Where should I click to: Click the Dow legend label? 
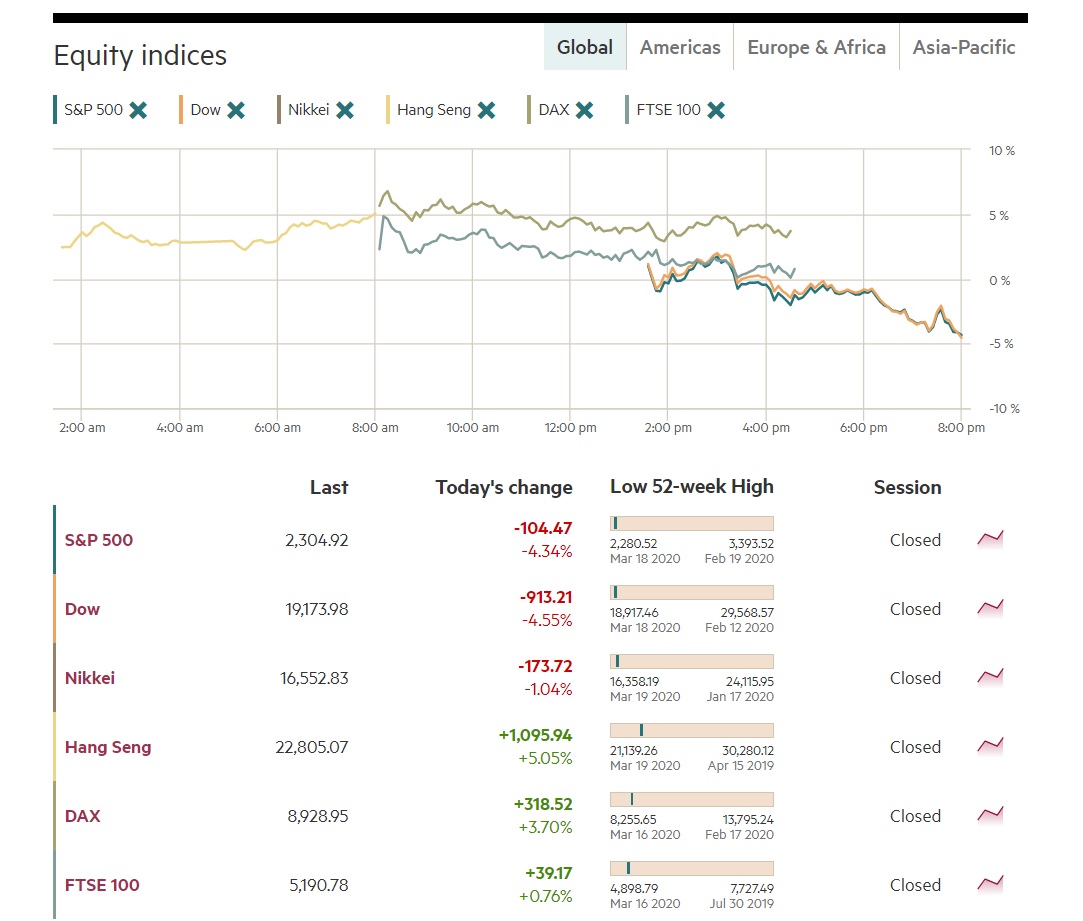pos(205,110)
